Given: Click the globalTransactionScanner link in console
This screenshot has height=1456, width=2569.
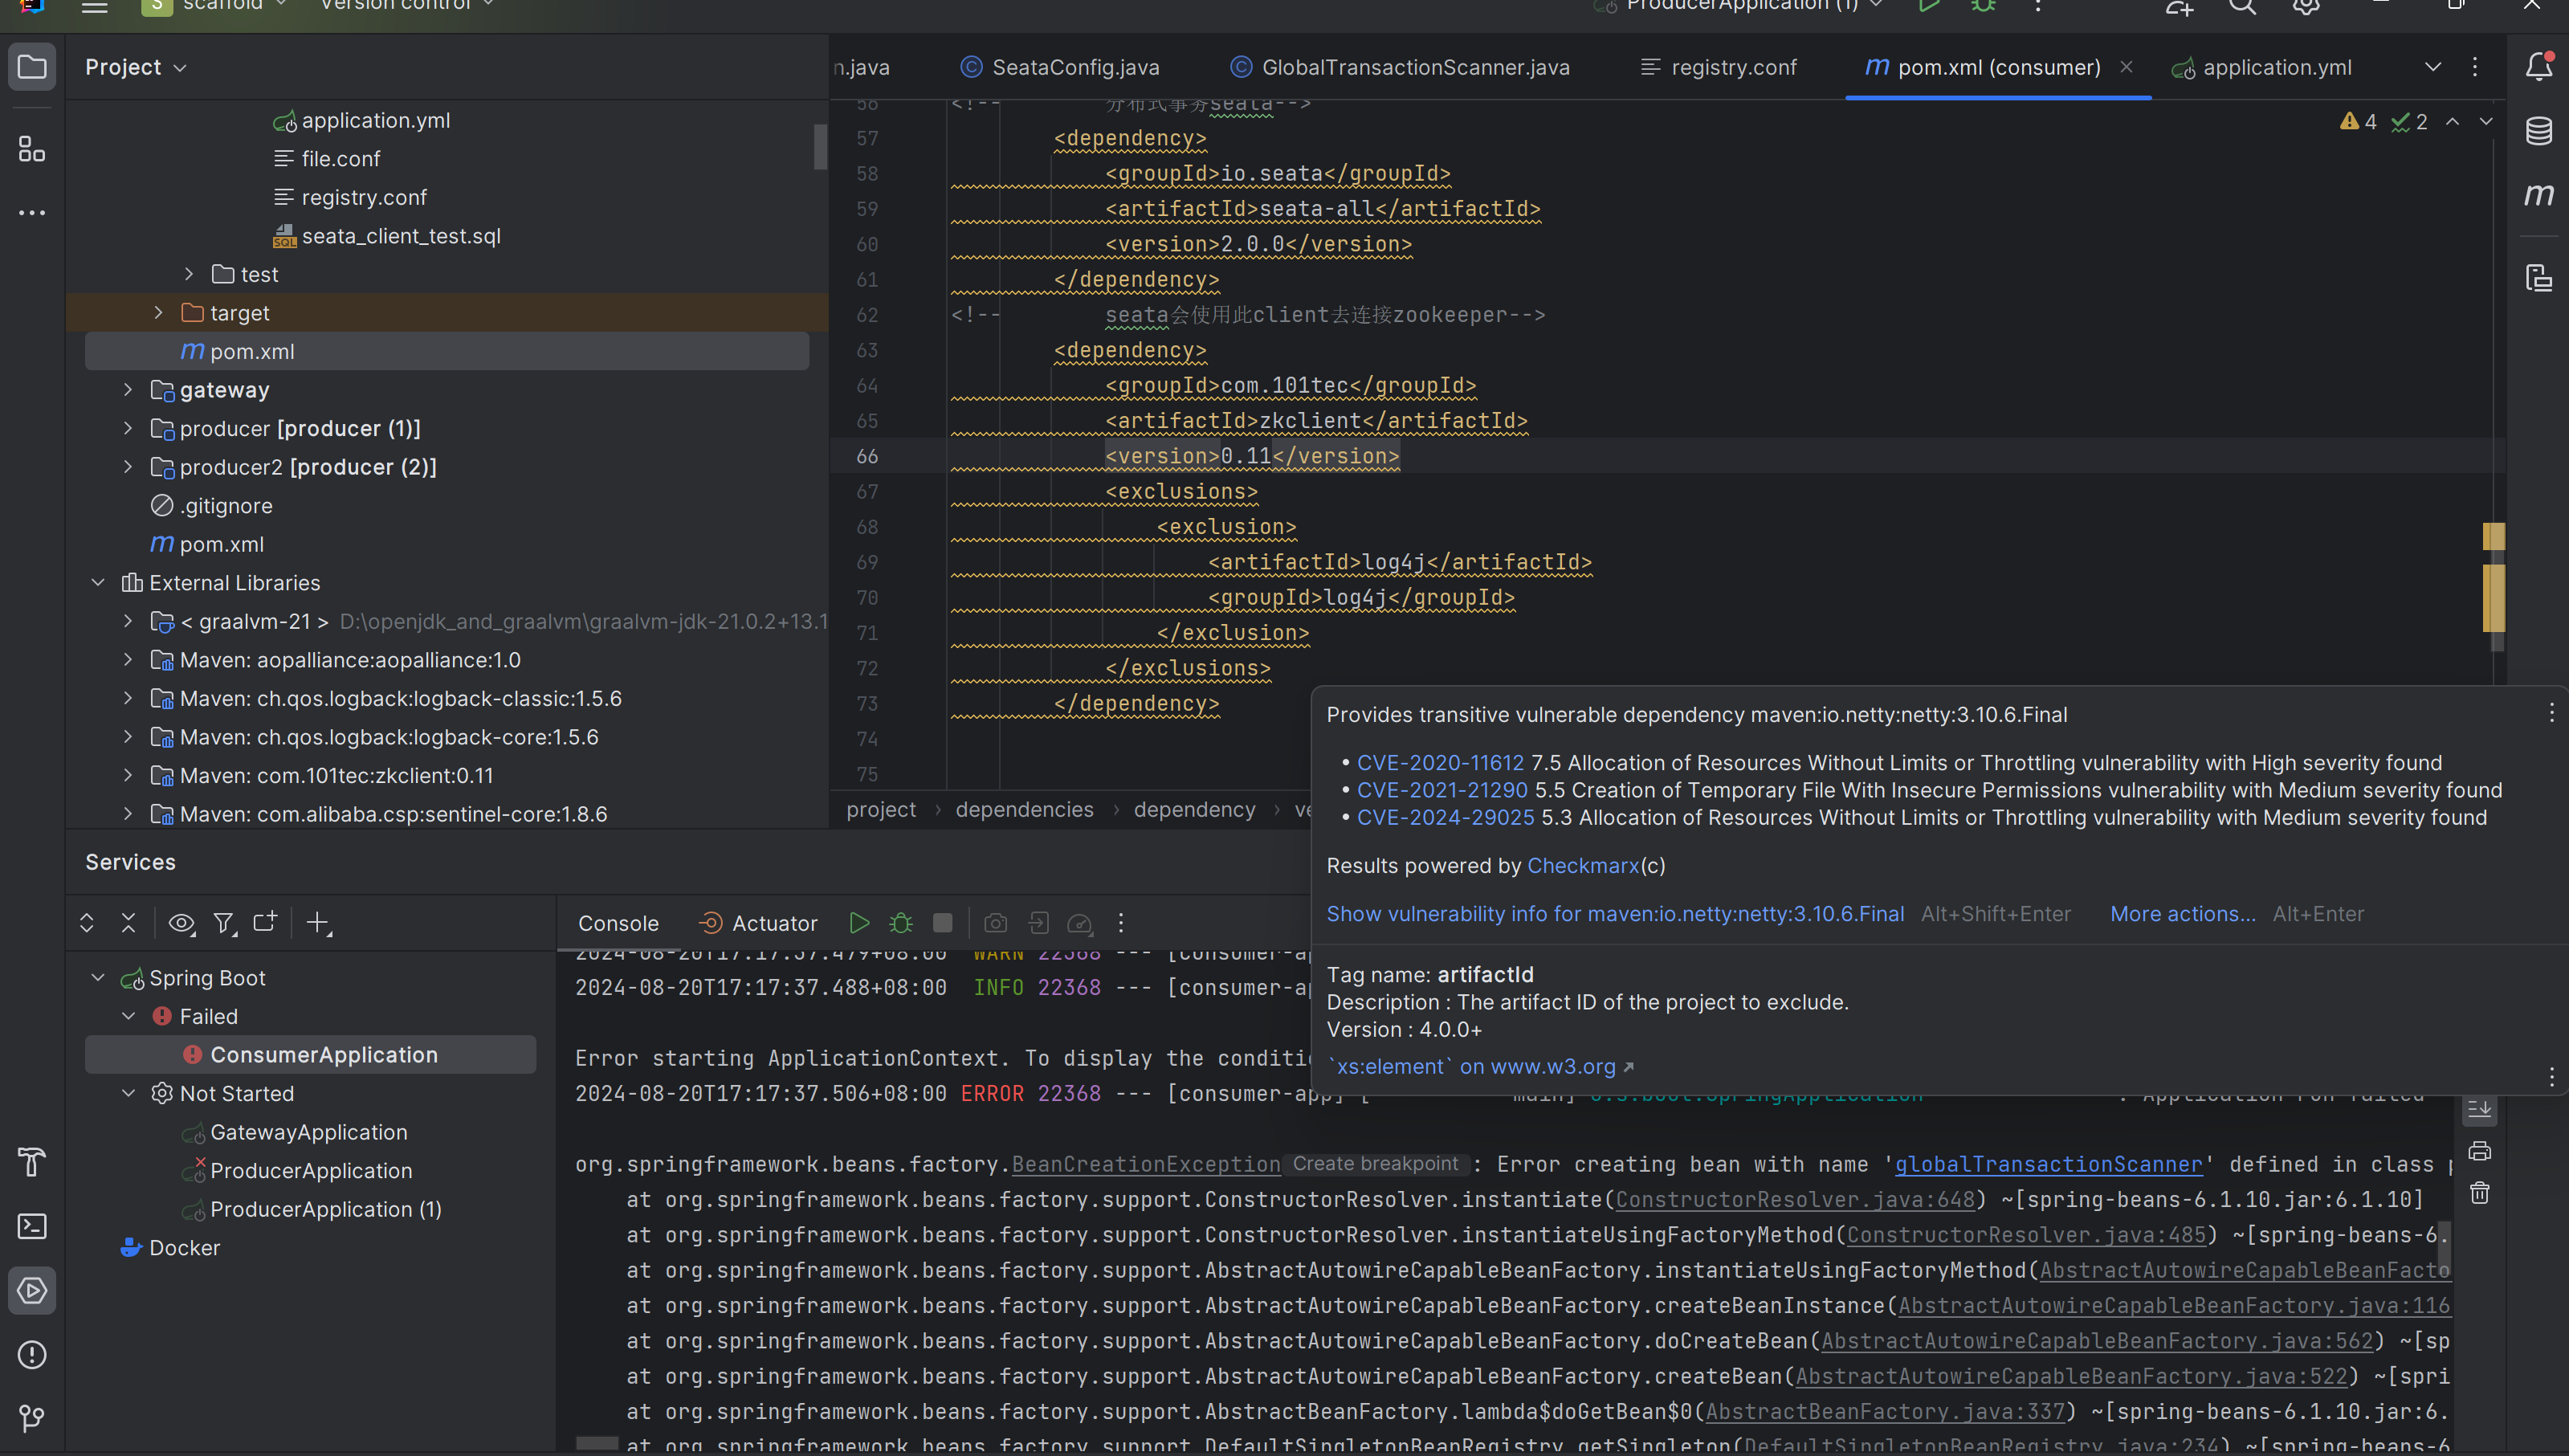Looking at the screenshot, I should (x=2047, y=1165).
